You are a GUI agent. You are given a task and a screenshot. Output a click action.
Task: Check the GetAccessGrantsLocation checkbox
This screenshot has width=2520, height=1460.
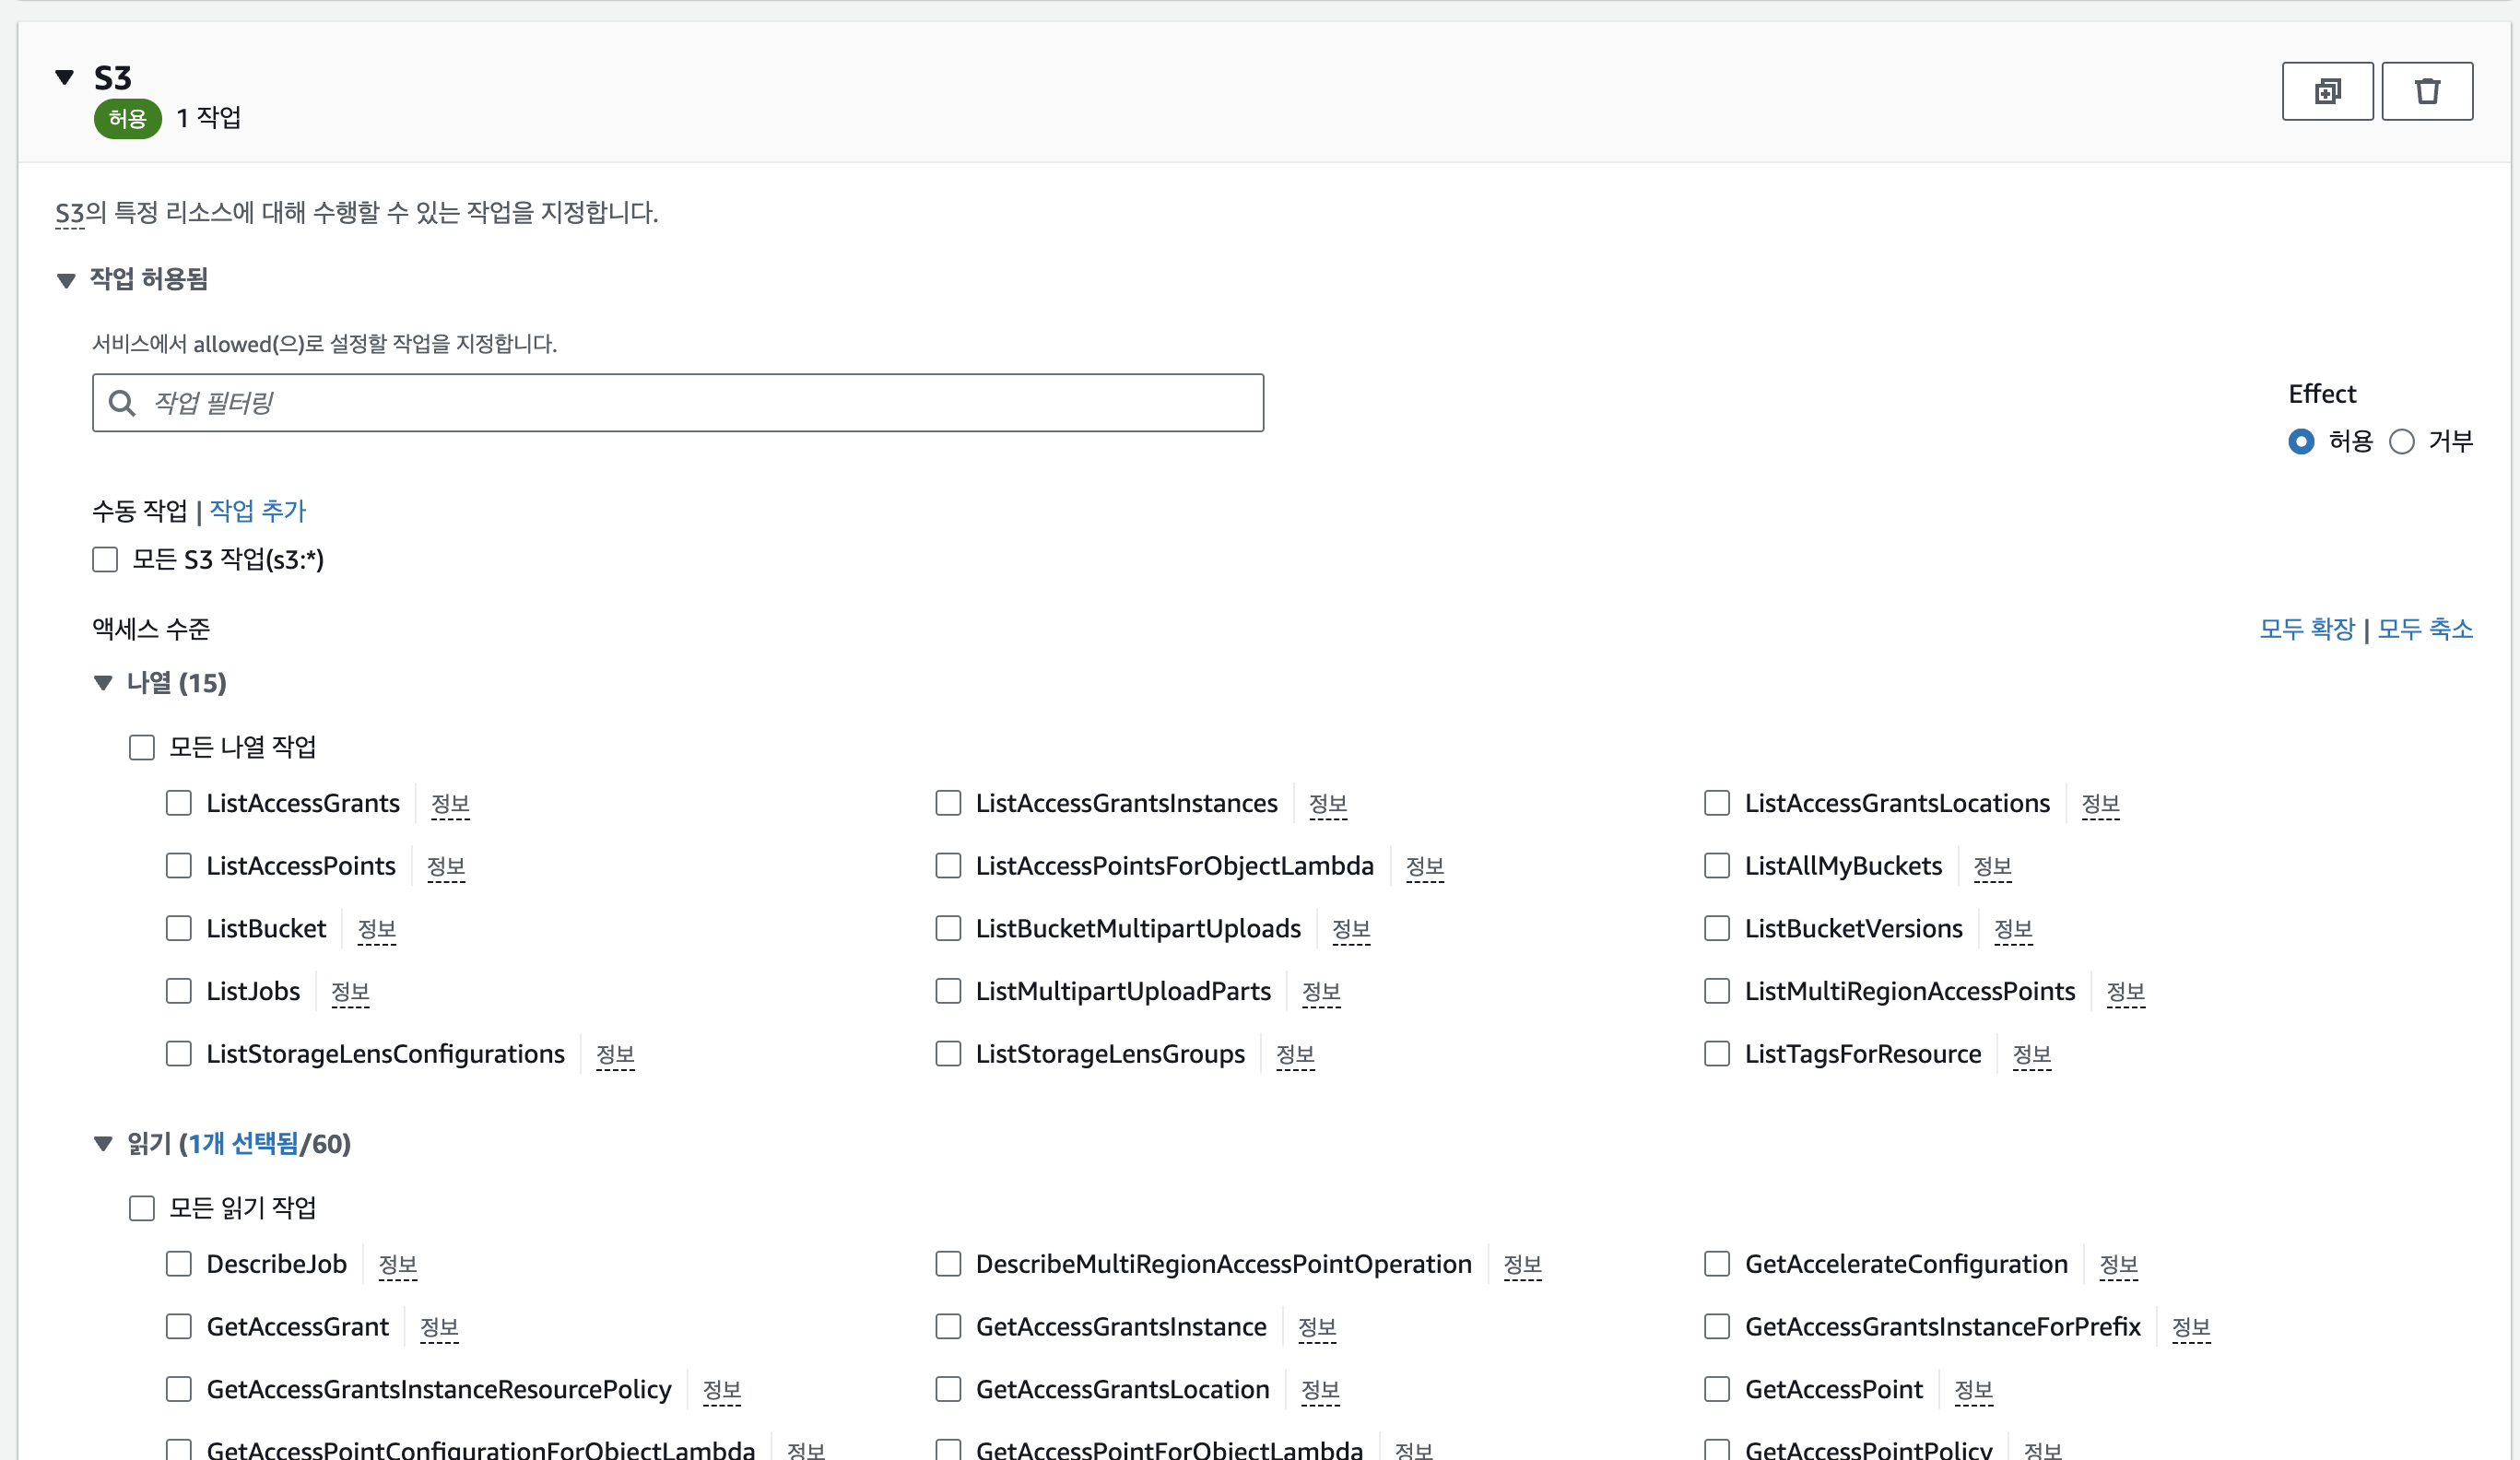click(948, 1390)
